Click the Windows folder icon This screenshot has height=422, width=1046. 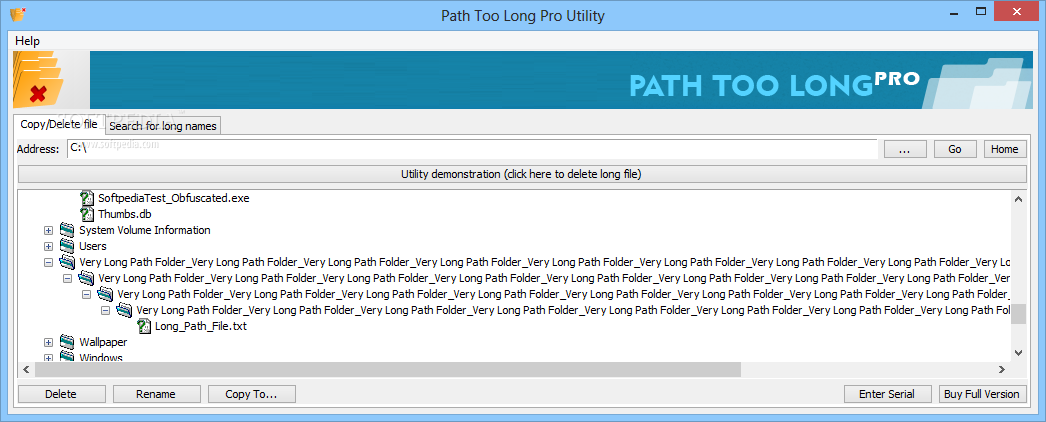coord(67,357)
